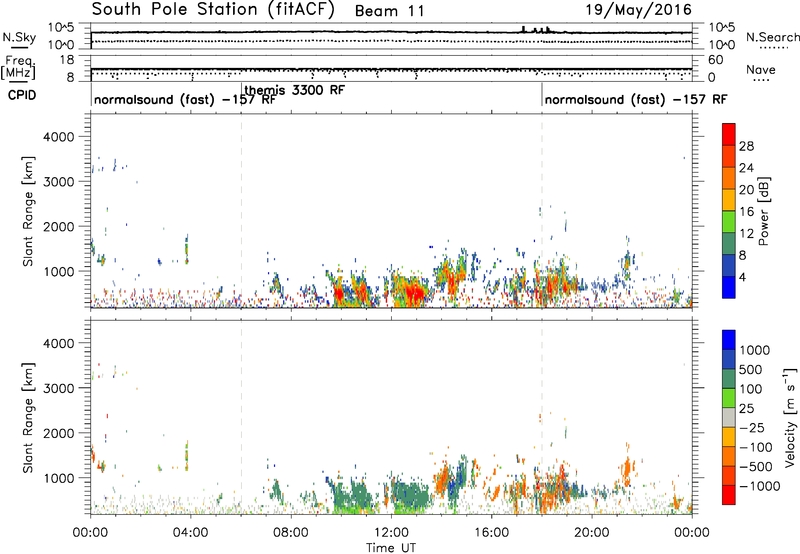The height and width of the screenshot is (554, 800).
Task: Click the '500' value on the Velocity colorbar
Action: click(x=751, y=370)
